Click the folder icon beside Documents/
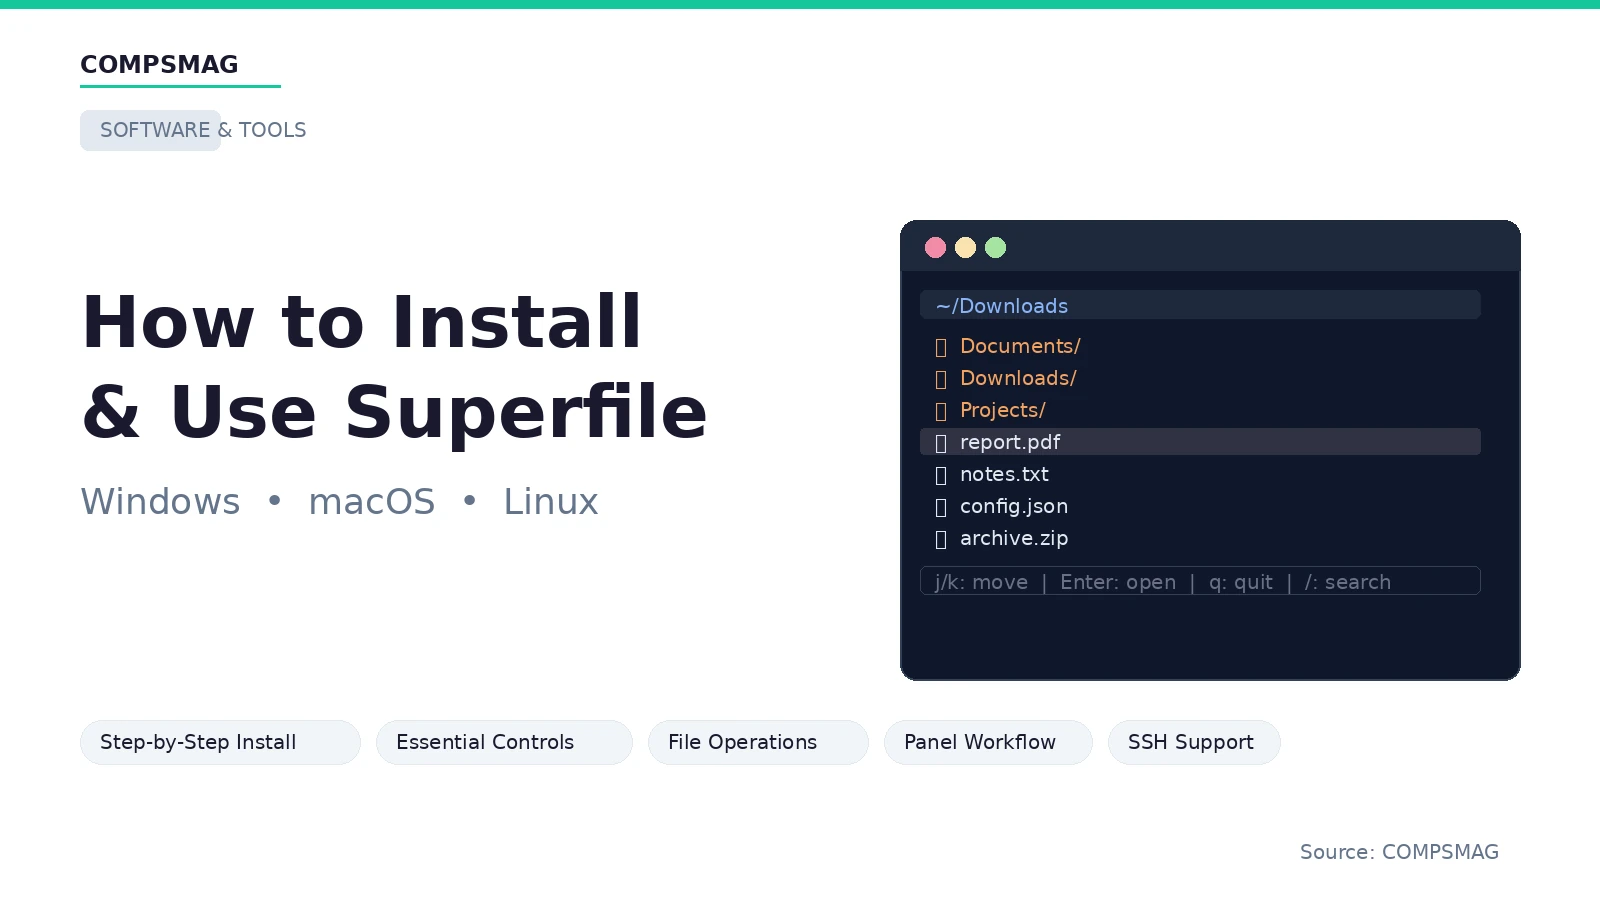 click(x=941, y=347)
